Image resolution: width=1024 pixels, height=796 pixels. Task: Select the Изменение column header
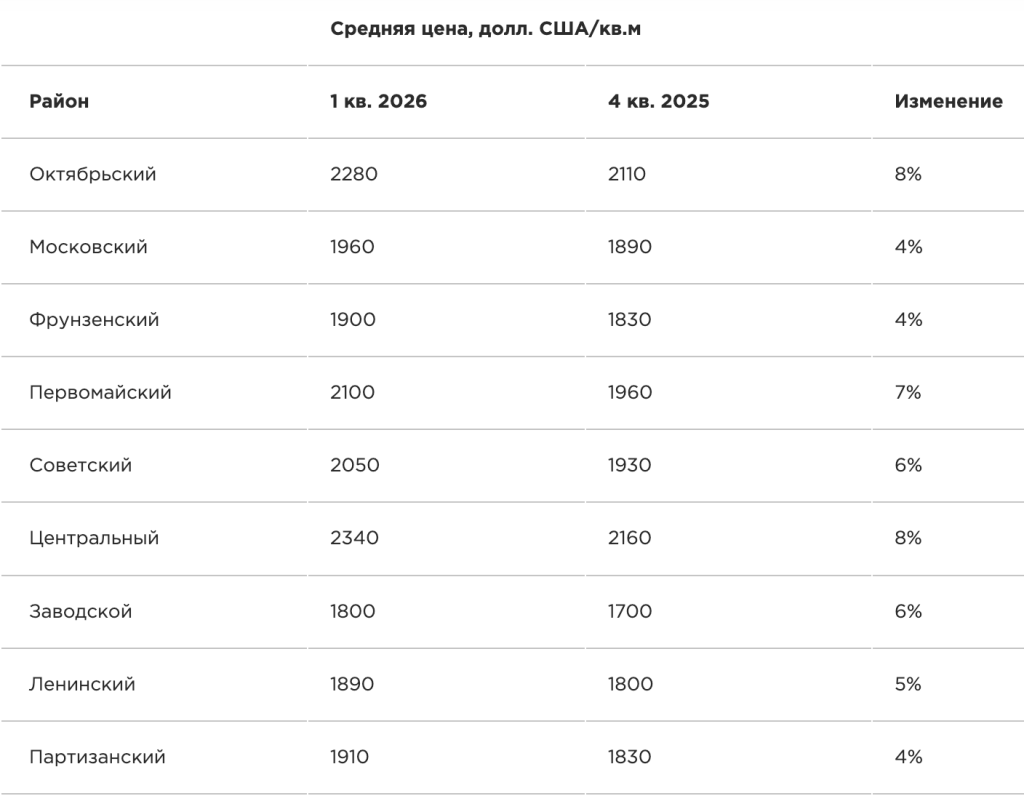coord(948,101)
